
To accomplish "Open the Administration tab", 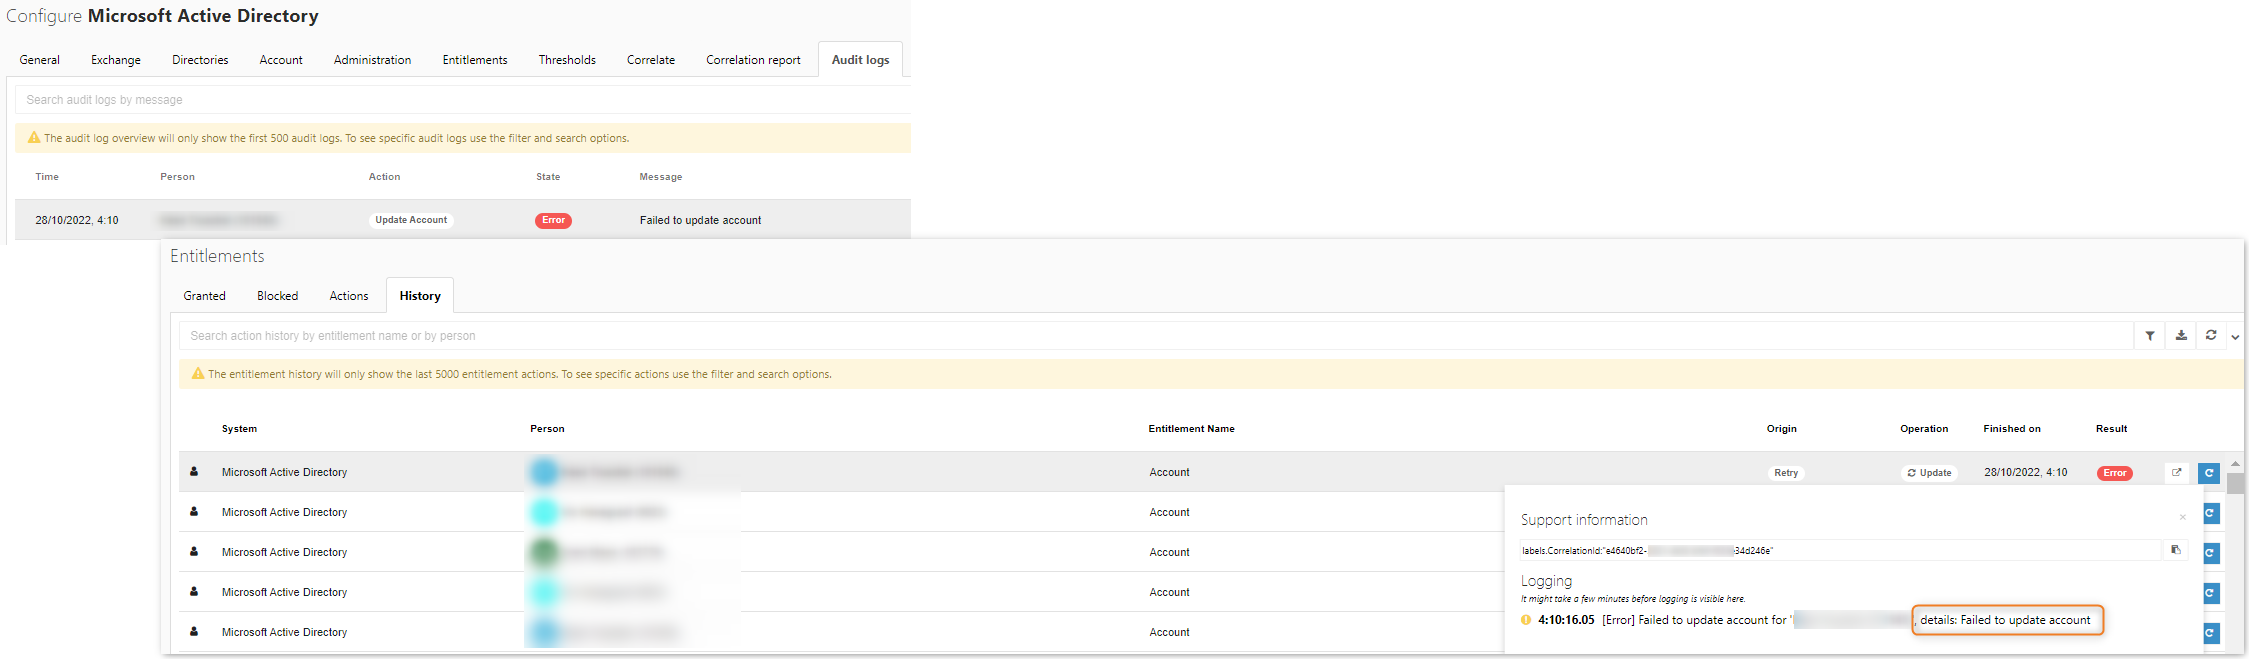I will pos(373,60).
